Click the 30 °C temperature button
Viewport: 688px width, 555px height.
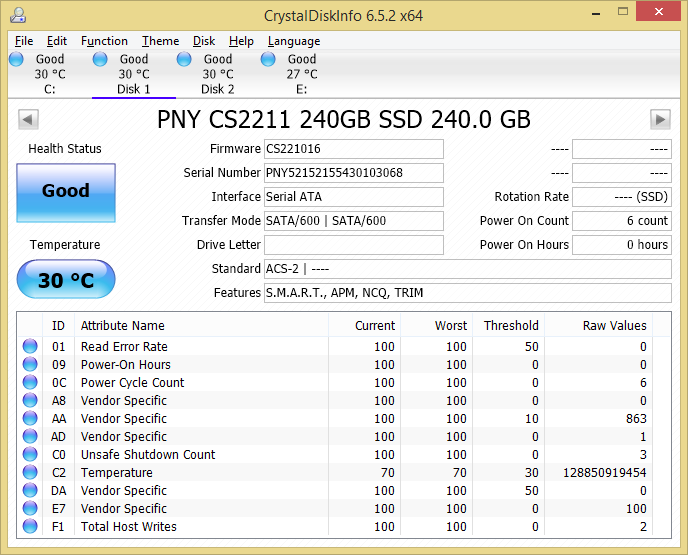[x=66, y=280]
